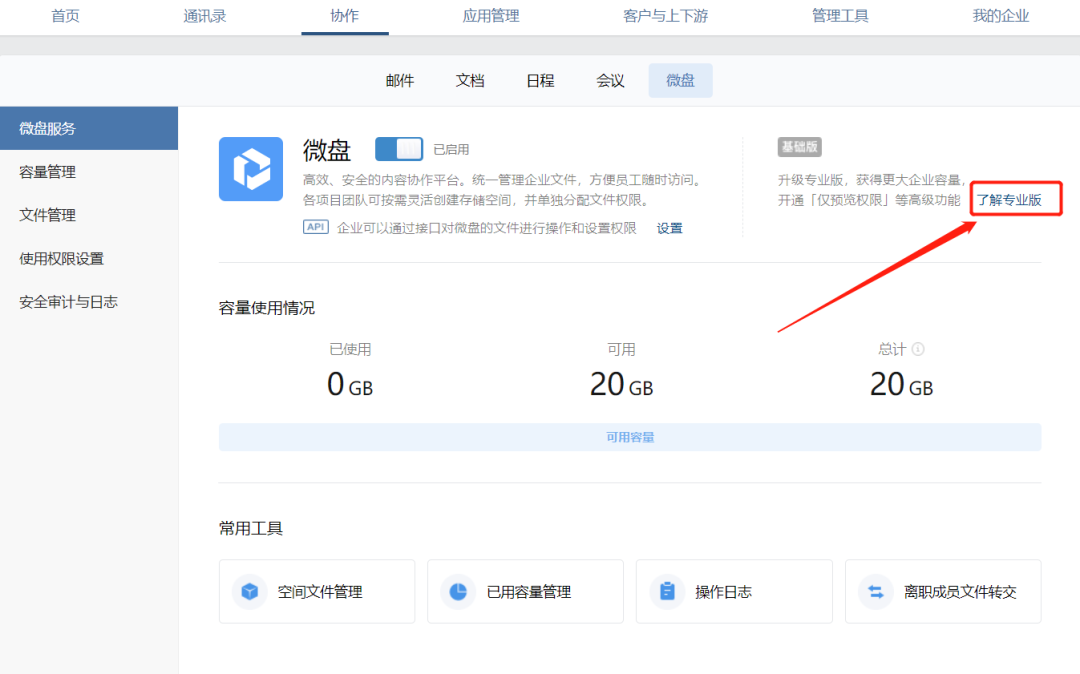
Task: Click the 0 GB used value
Action: (x=350, y=384)
